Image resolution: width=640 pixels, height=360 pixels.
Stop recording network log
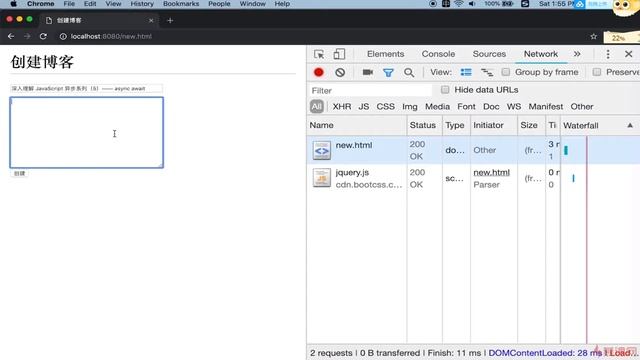(x=319, y=72)
